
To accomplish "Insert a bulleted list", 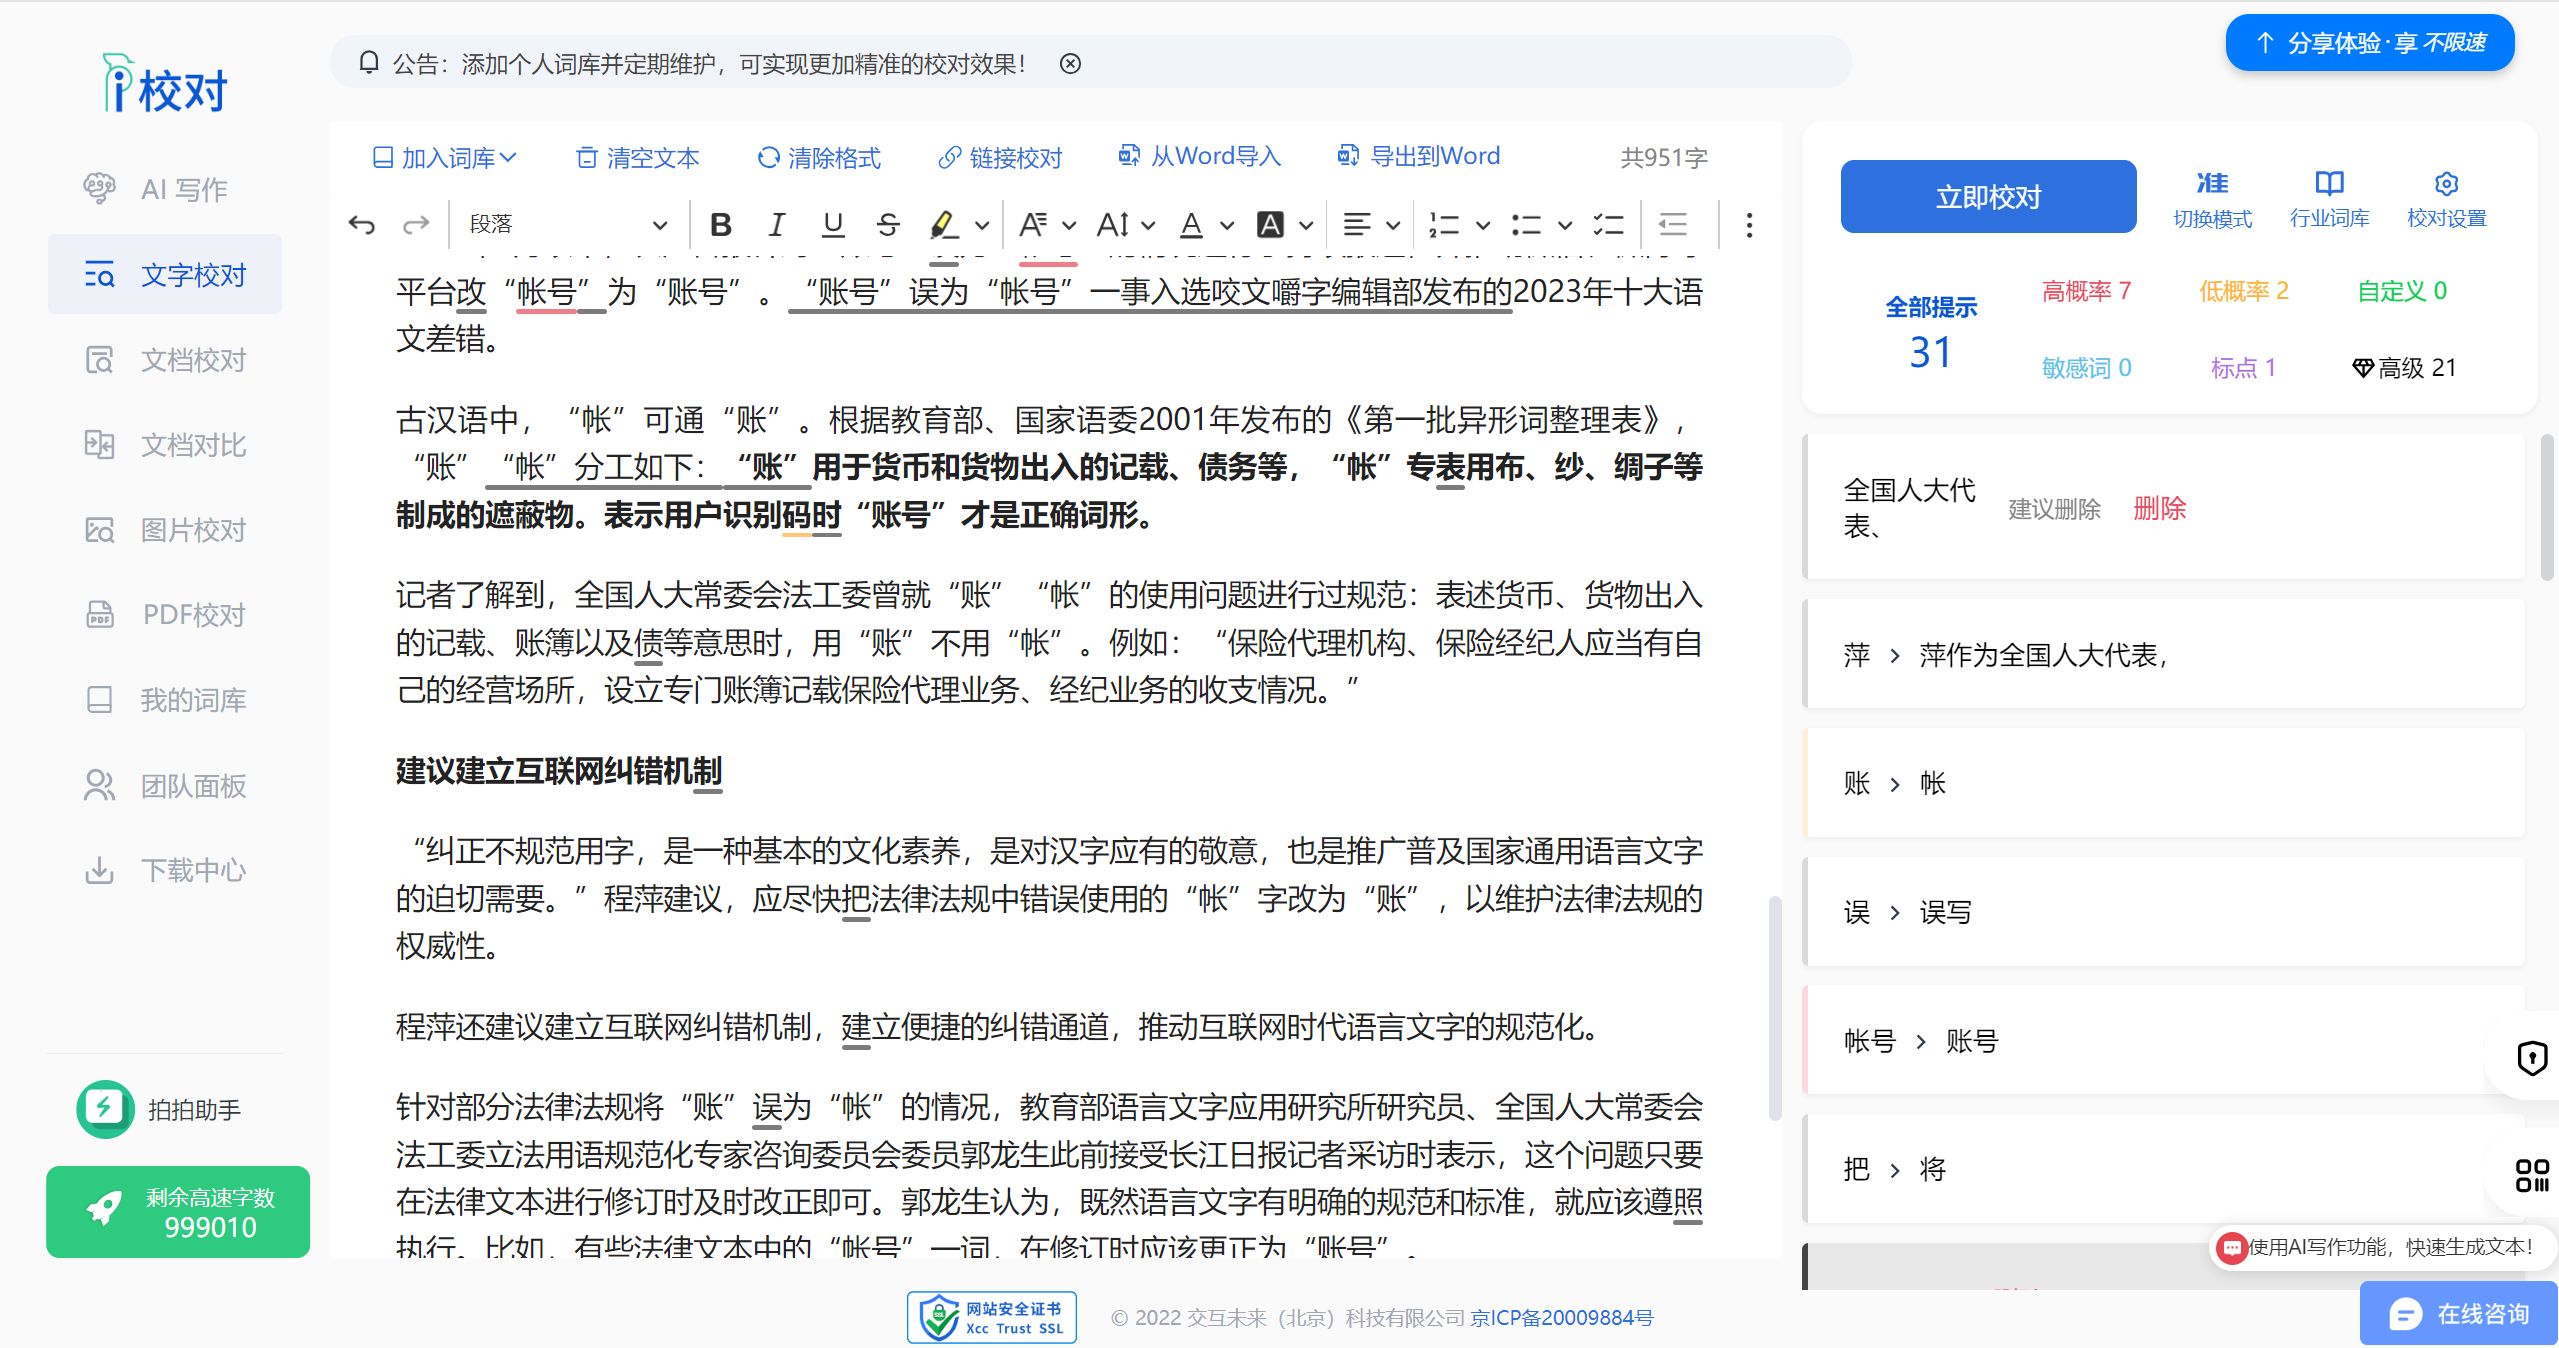I will (x=1526, y=225).
